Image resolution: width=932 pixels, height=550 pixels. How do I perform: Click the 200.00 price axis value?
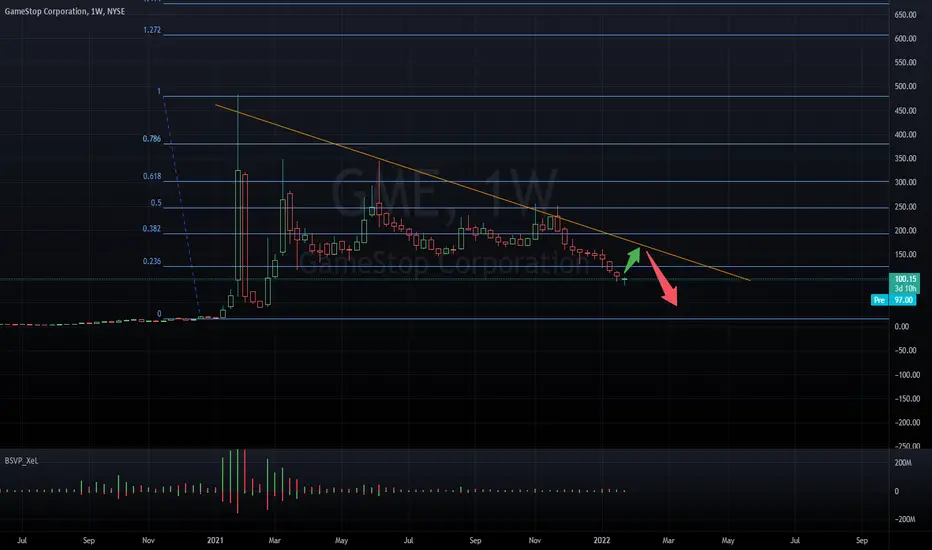tap(905, 231)
